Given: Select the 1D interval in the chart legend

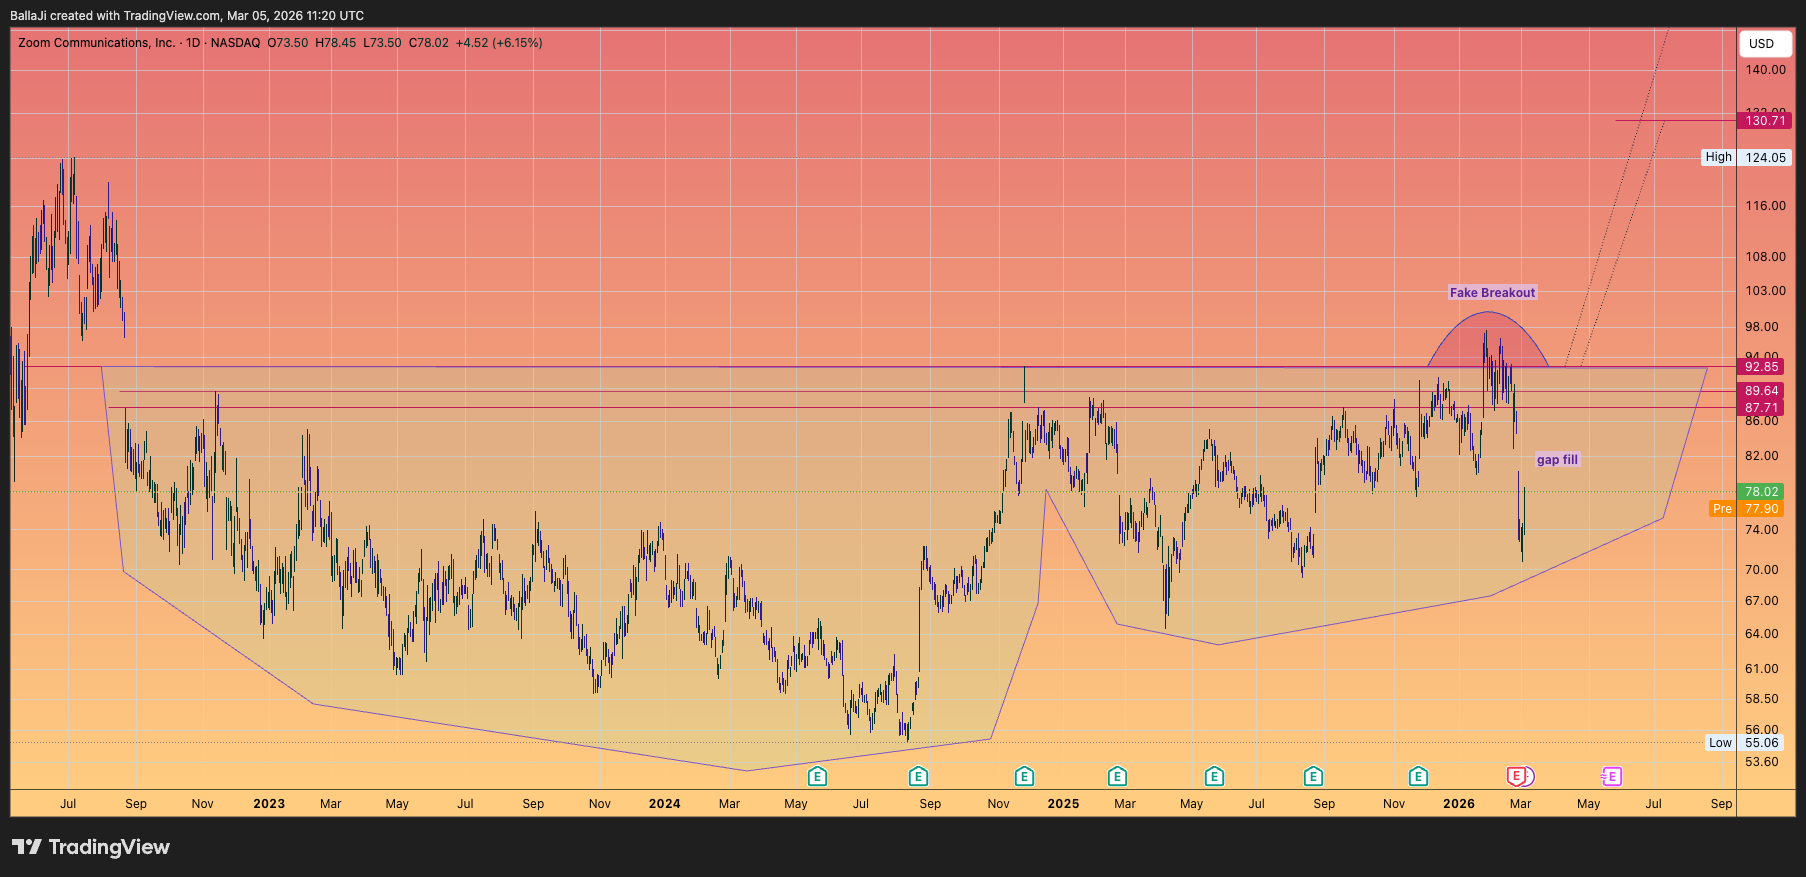Looking at the screenshot, I should (x=193, y=43).
